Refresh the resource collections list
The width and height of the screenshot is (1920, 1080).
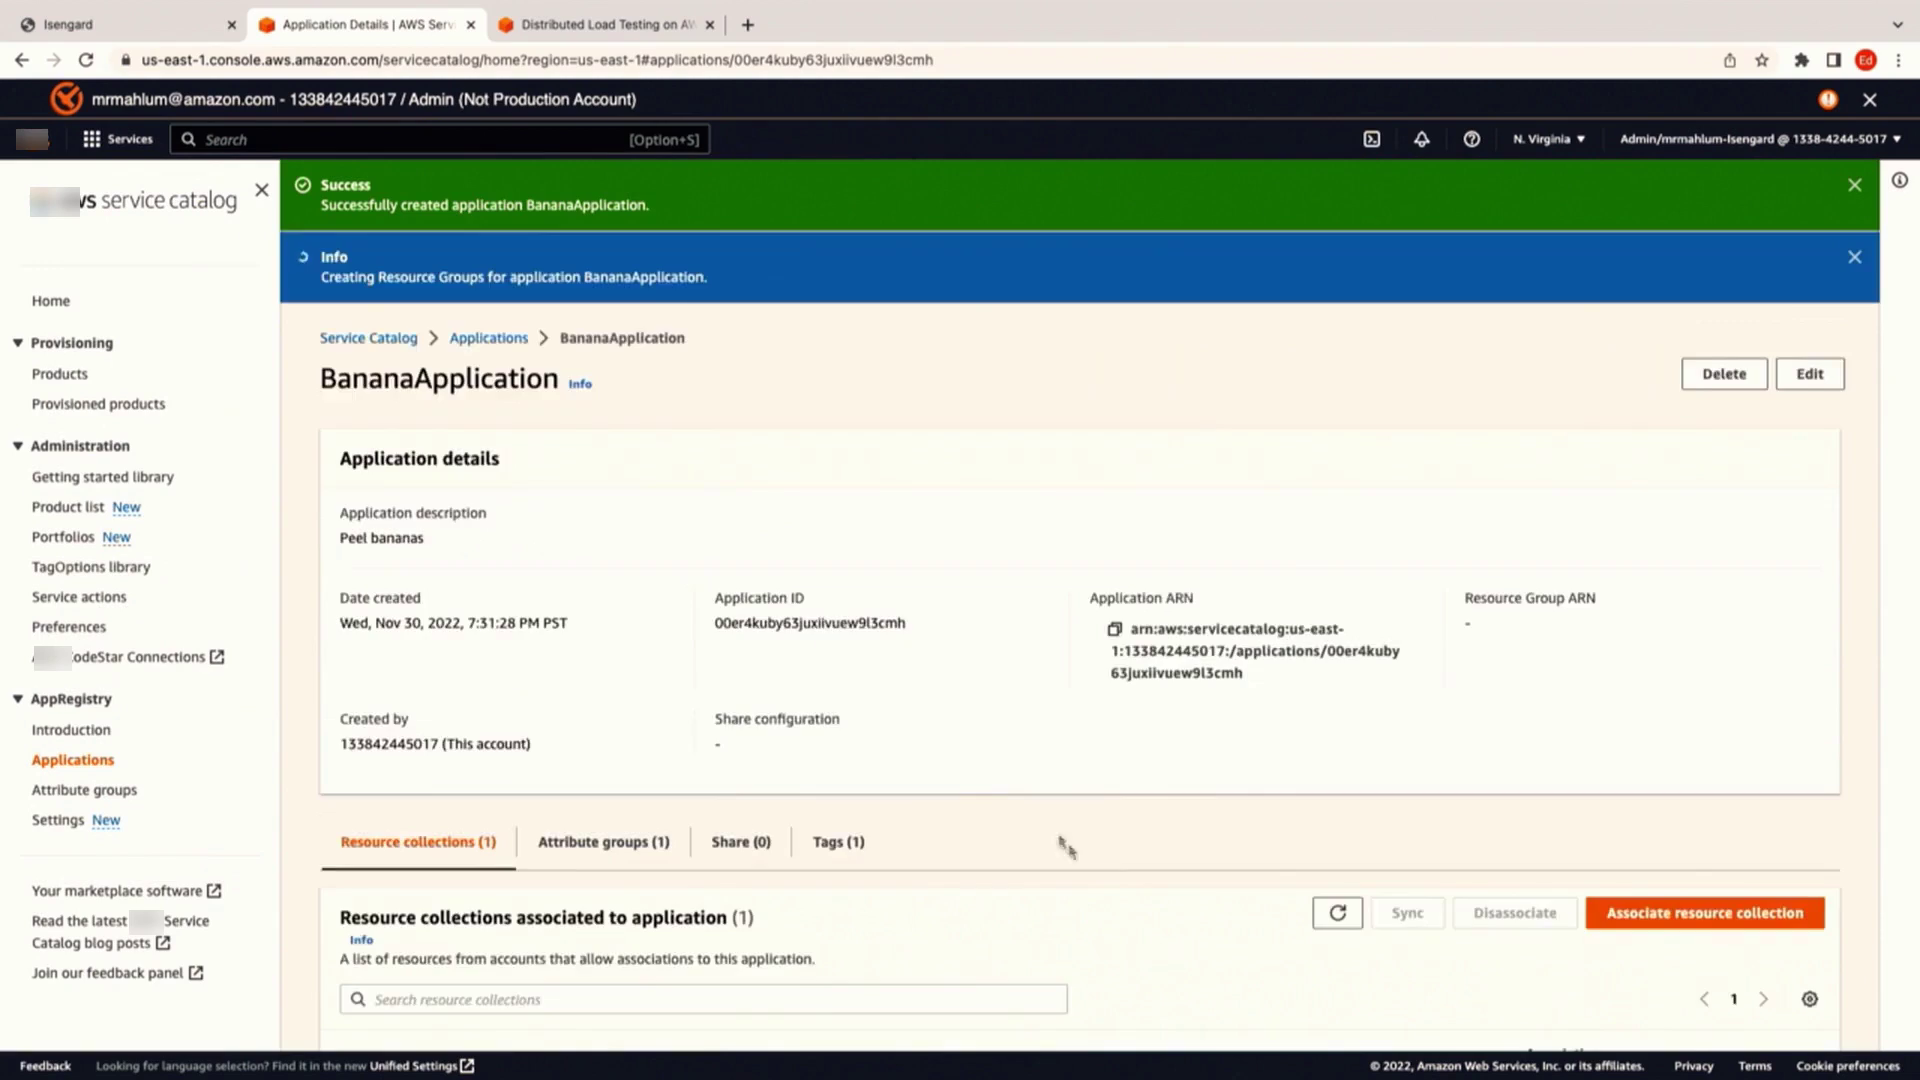1337,913
